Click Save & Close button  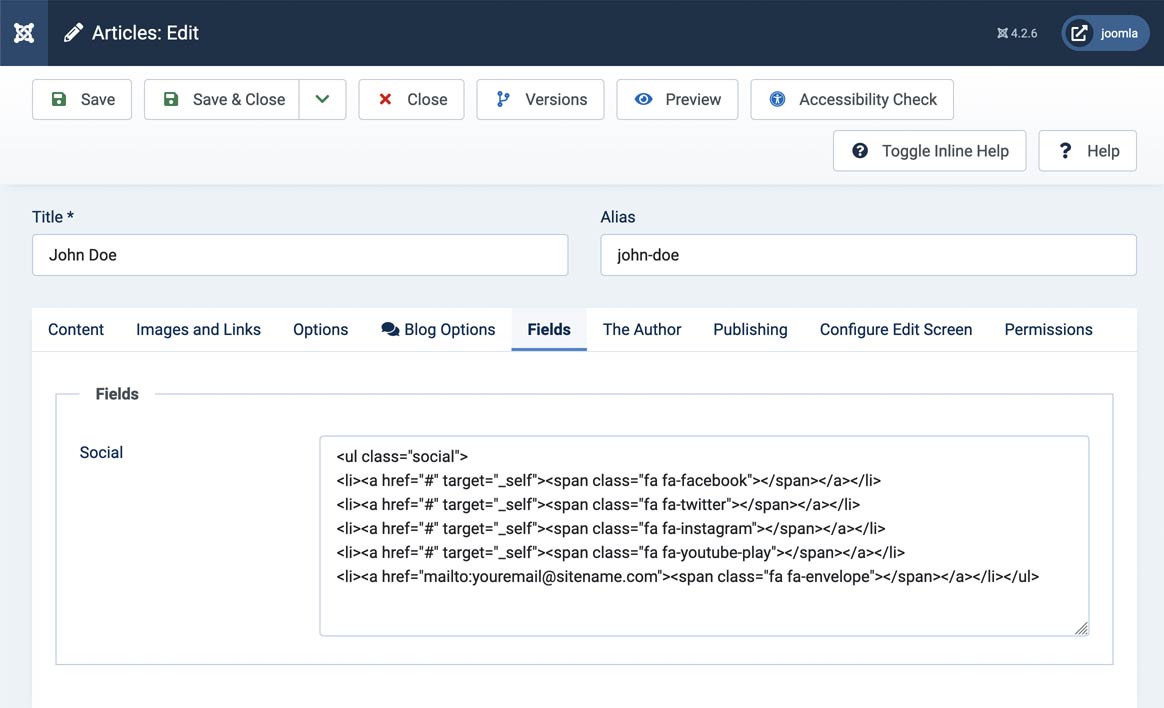tap(222, 100)
